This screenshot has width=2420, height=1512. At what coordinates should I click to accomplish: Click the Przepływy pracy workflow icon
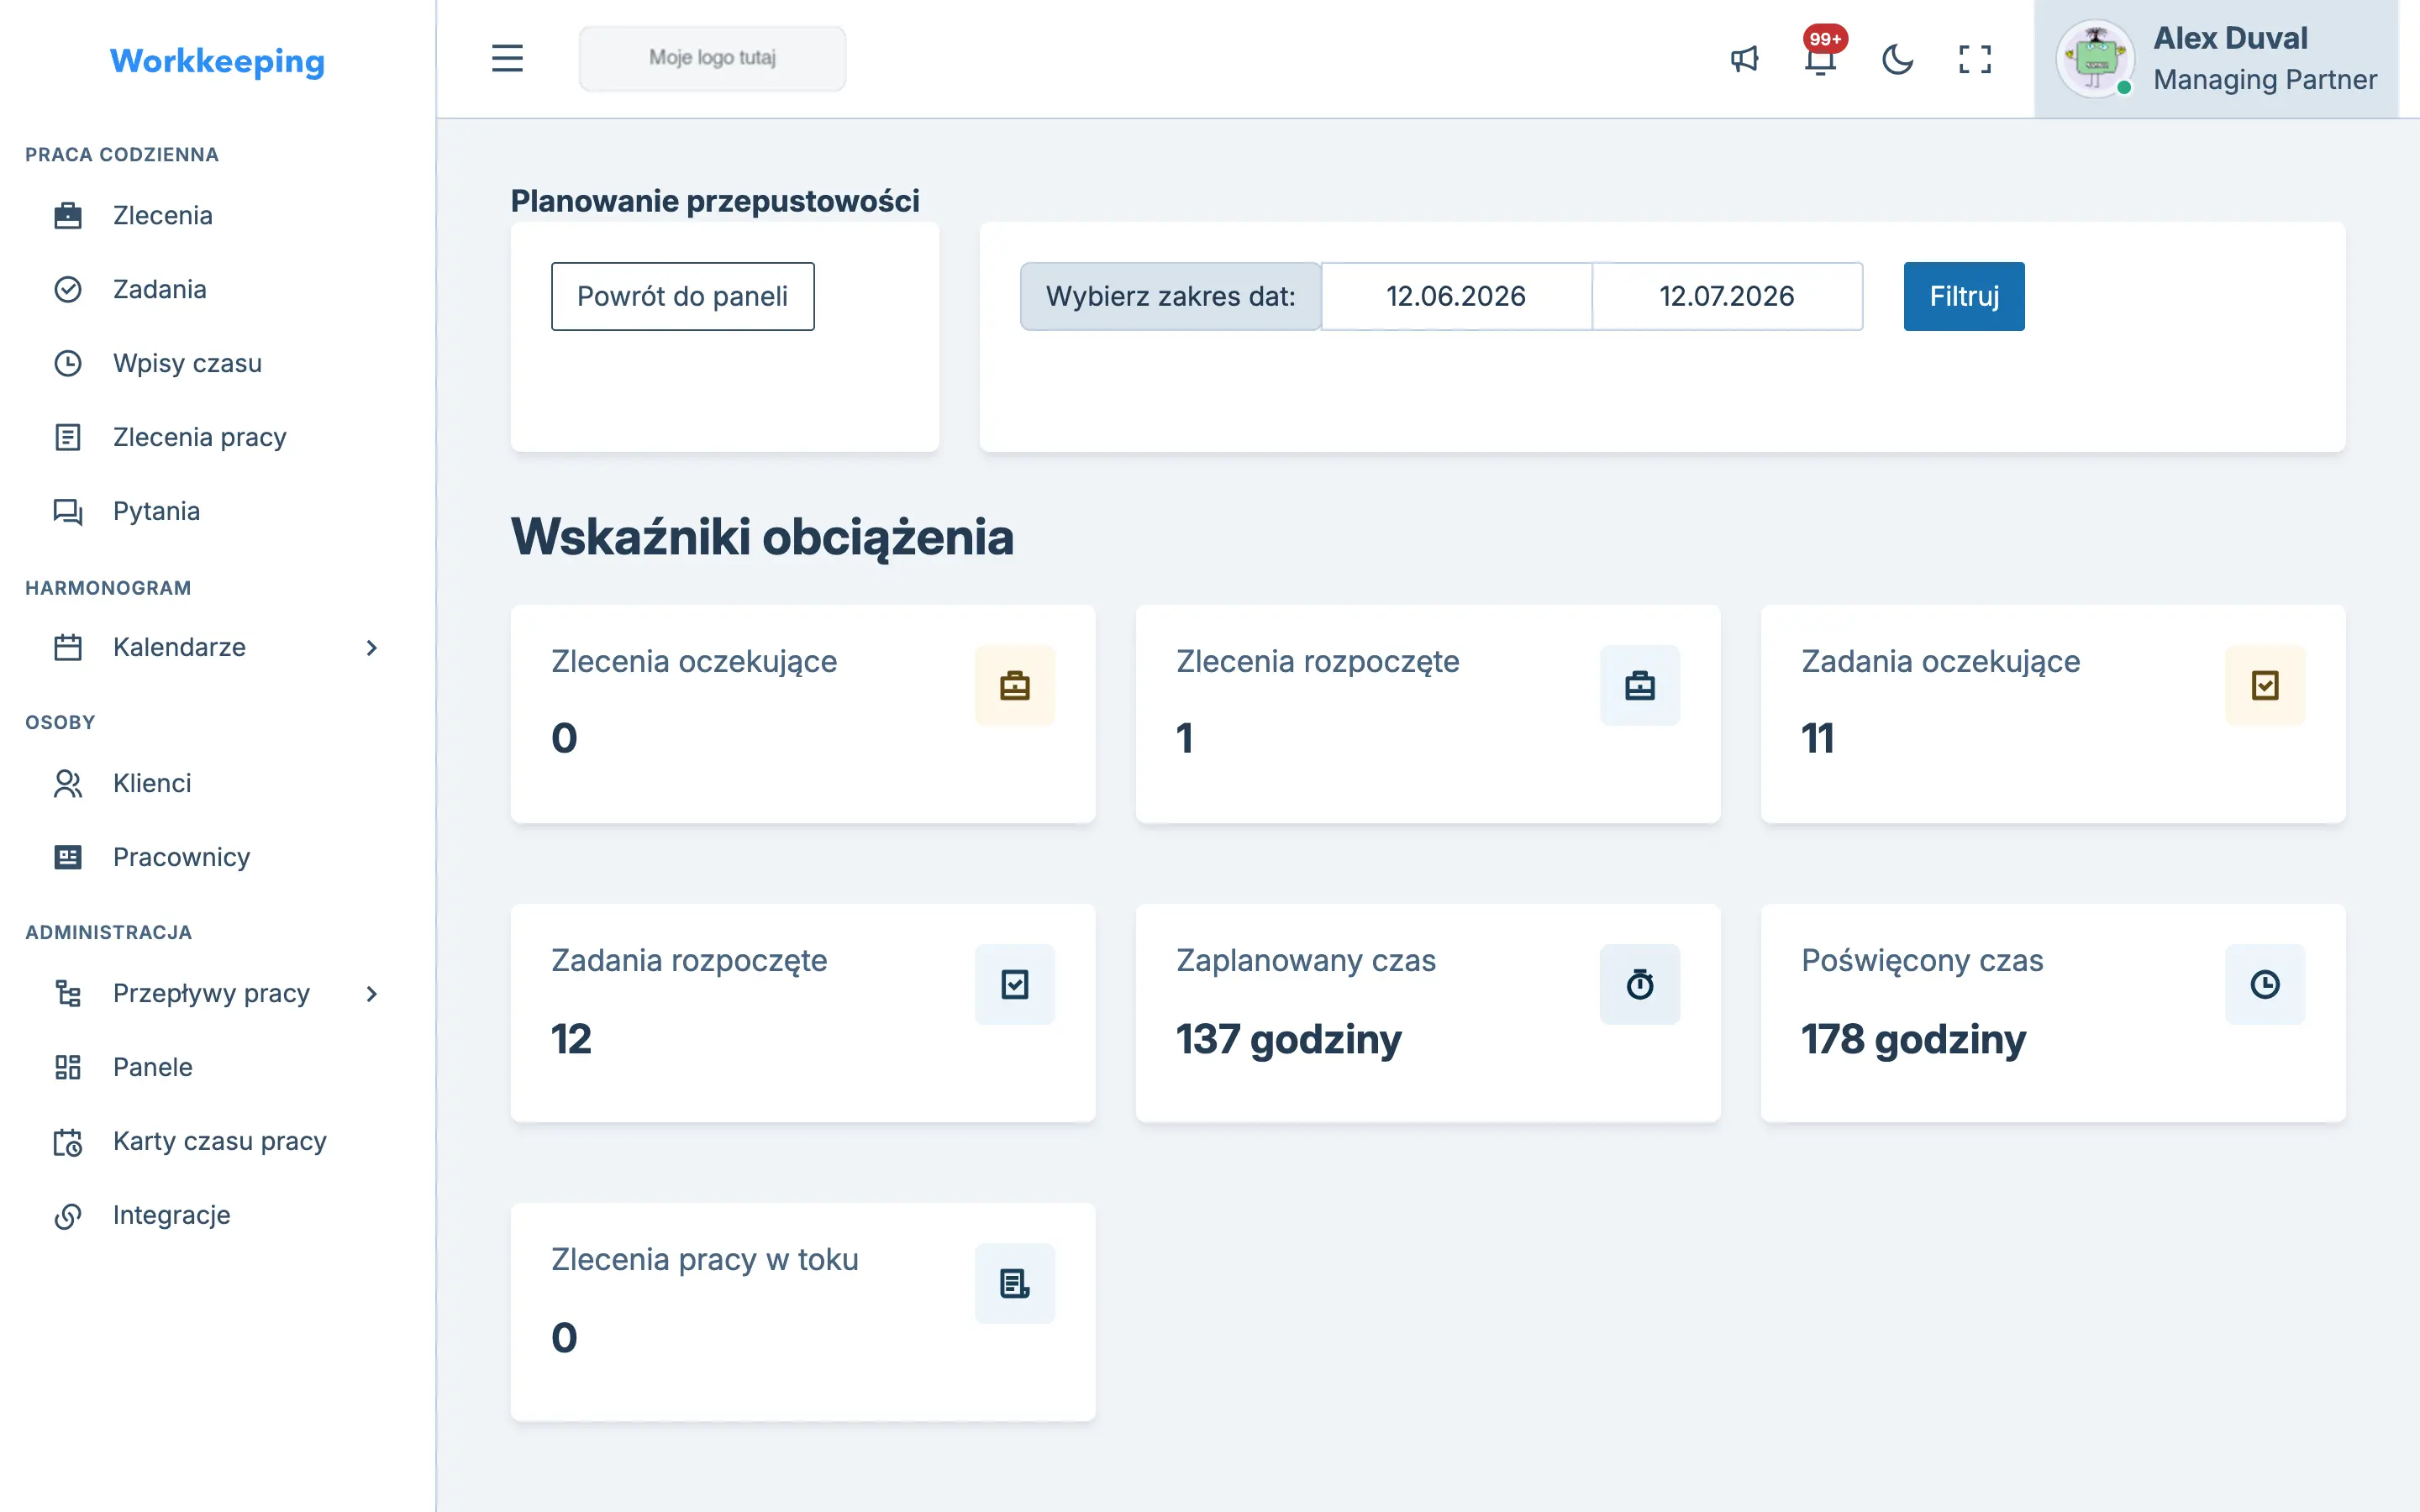pyautogui.click(x=68, y=993)
